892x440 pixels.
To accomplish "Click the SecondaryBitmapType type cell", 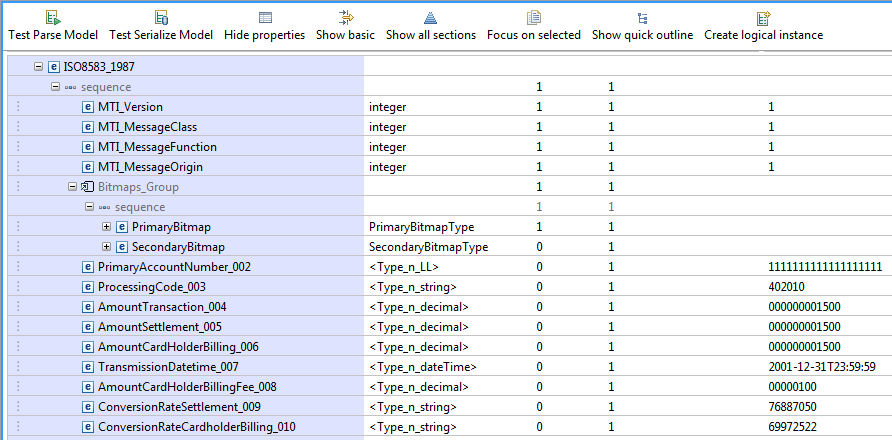I will [428, 247].
